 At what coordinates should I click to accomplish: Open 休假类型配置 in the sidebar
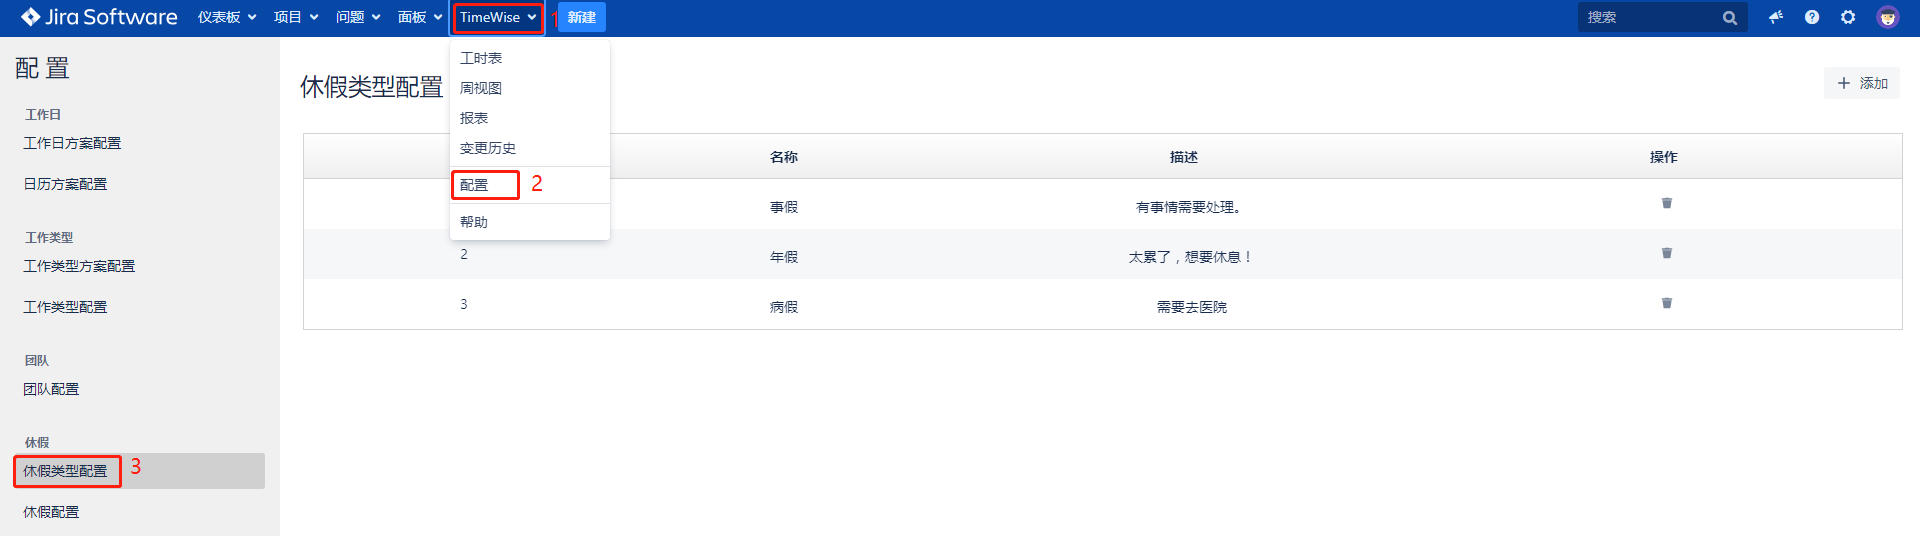[66, 471]
